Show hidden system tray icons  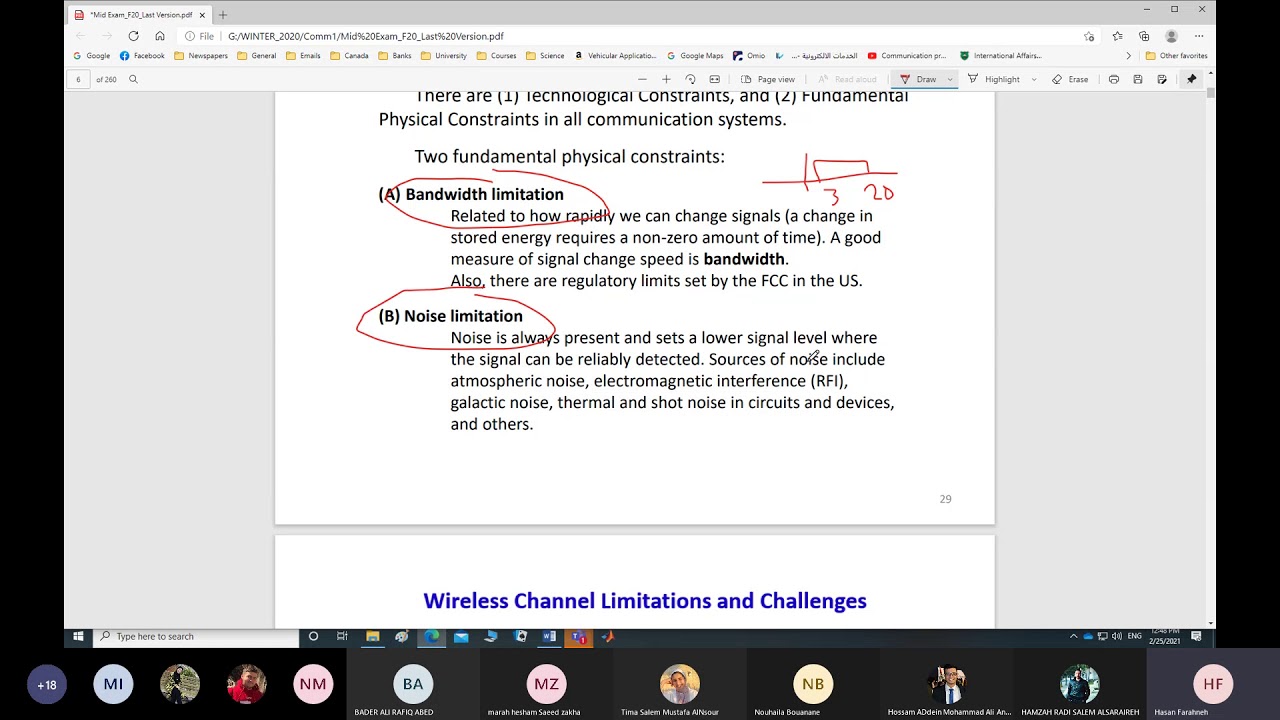(1074, 636)
